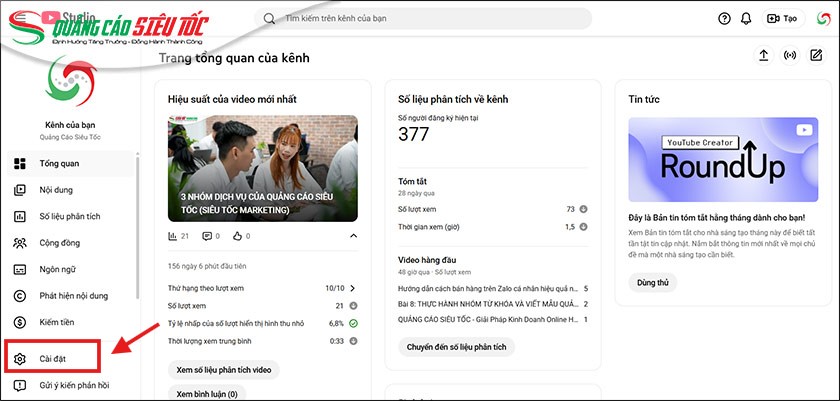Click the notifications icon beside help
Screen dimensions: 840x401
pyautogui.click(x=748, y=18)
